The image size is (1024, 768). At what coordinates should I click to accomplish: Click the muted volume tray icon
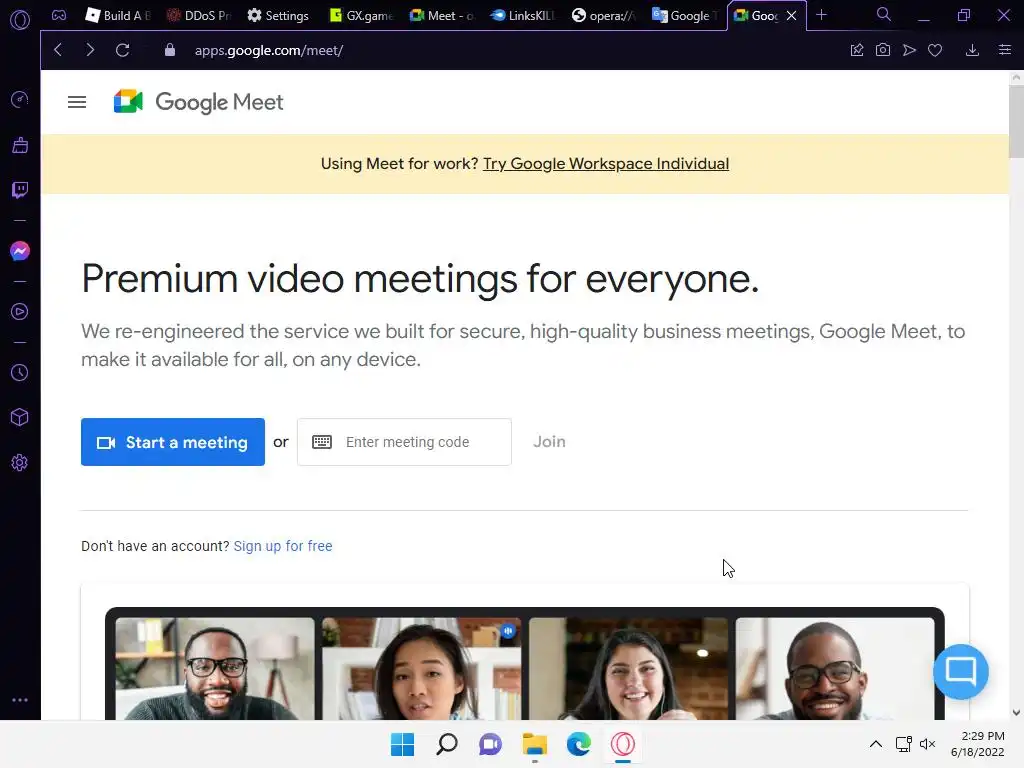pyautogui.click(x=927, y=744)
